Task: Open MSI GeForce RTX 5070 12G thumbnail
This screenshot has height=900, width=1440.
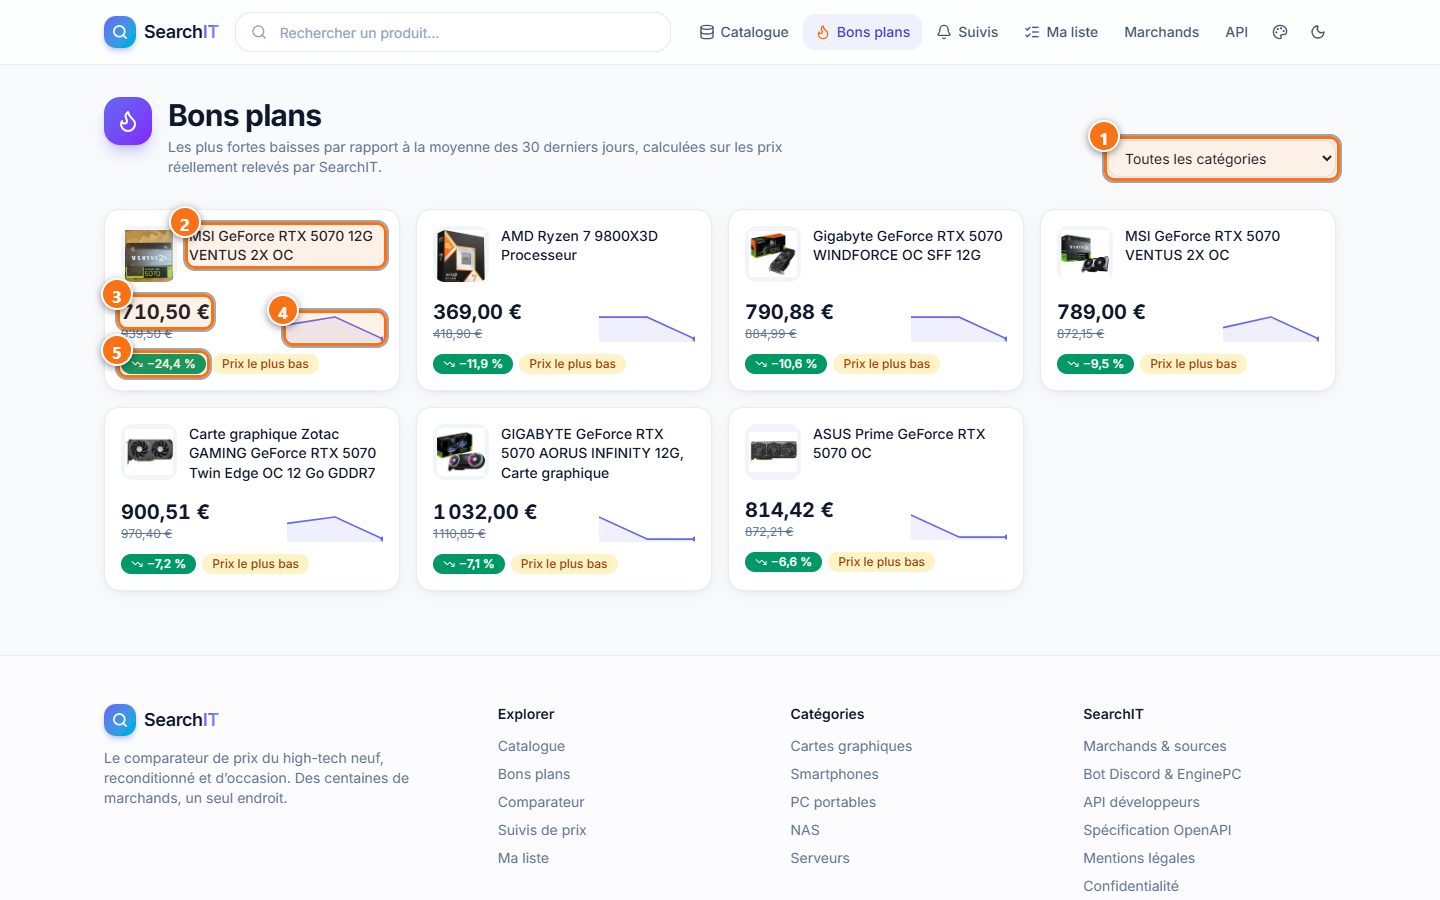Action: (x=148, y=254)
